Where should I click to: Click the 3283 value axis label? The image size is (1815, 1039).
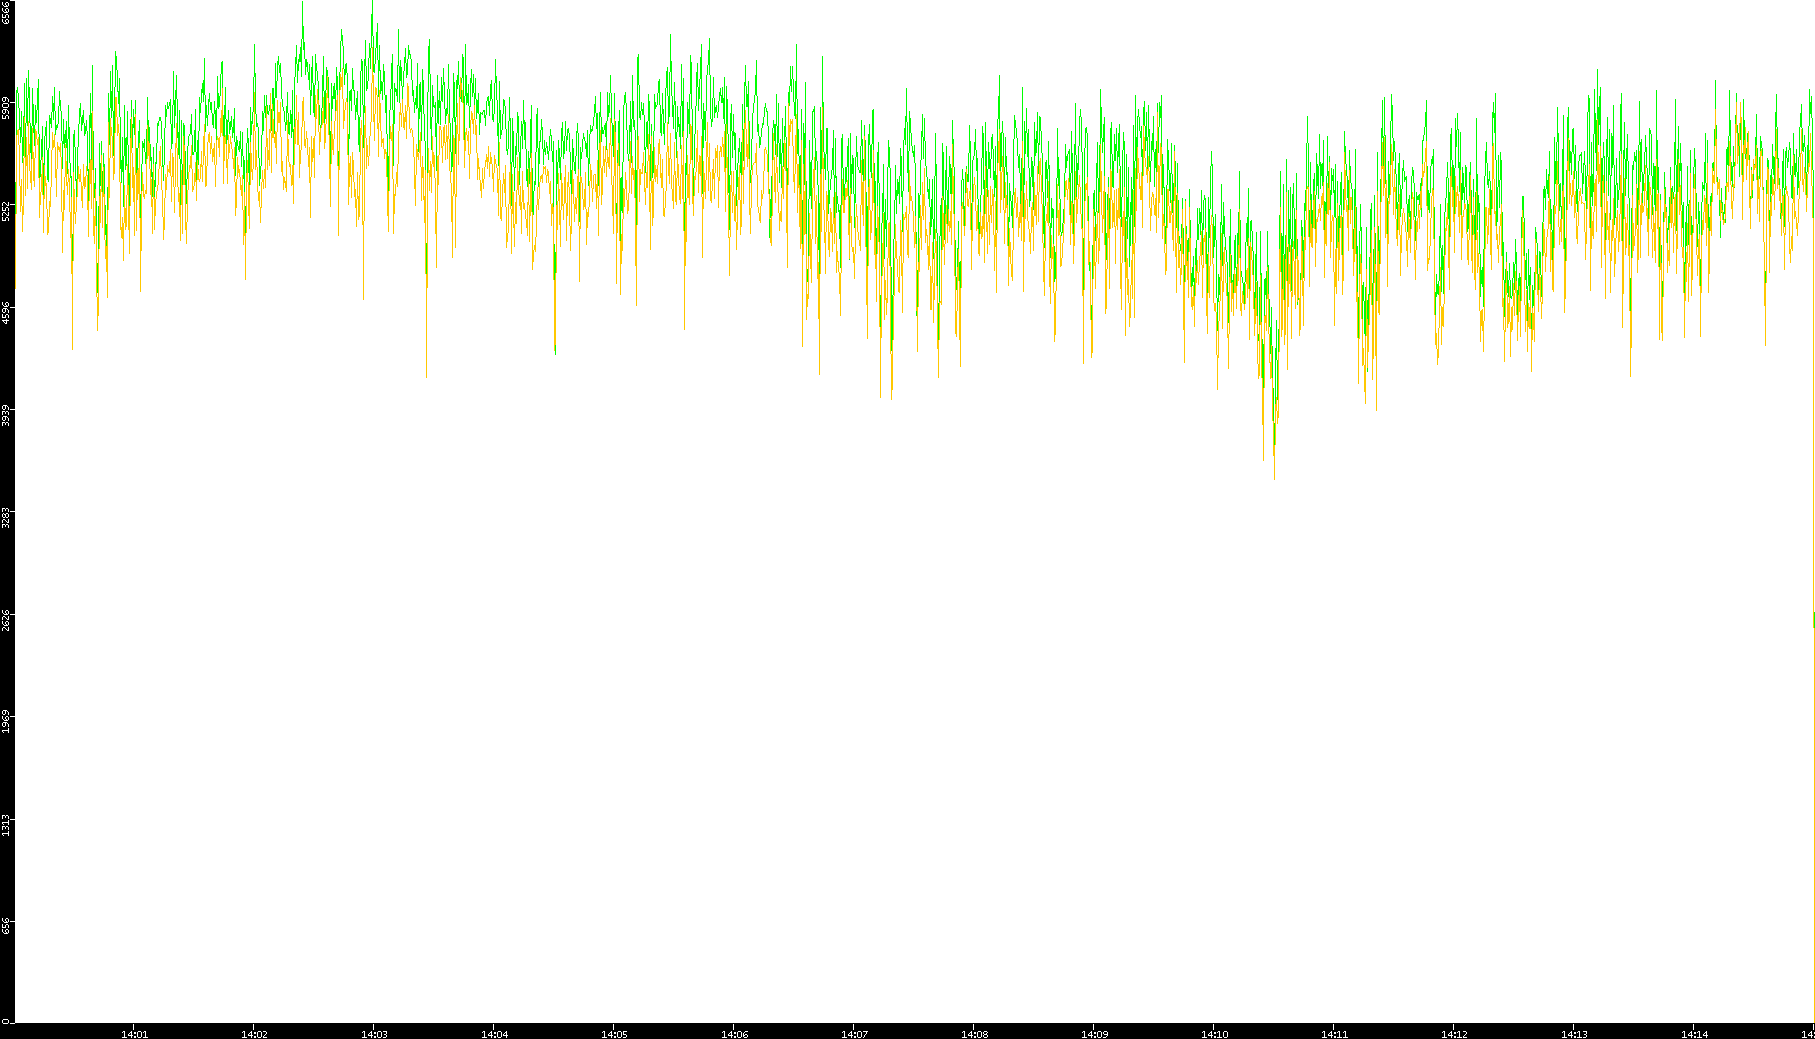(6, 518)
